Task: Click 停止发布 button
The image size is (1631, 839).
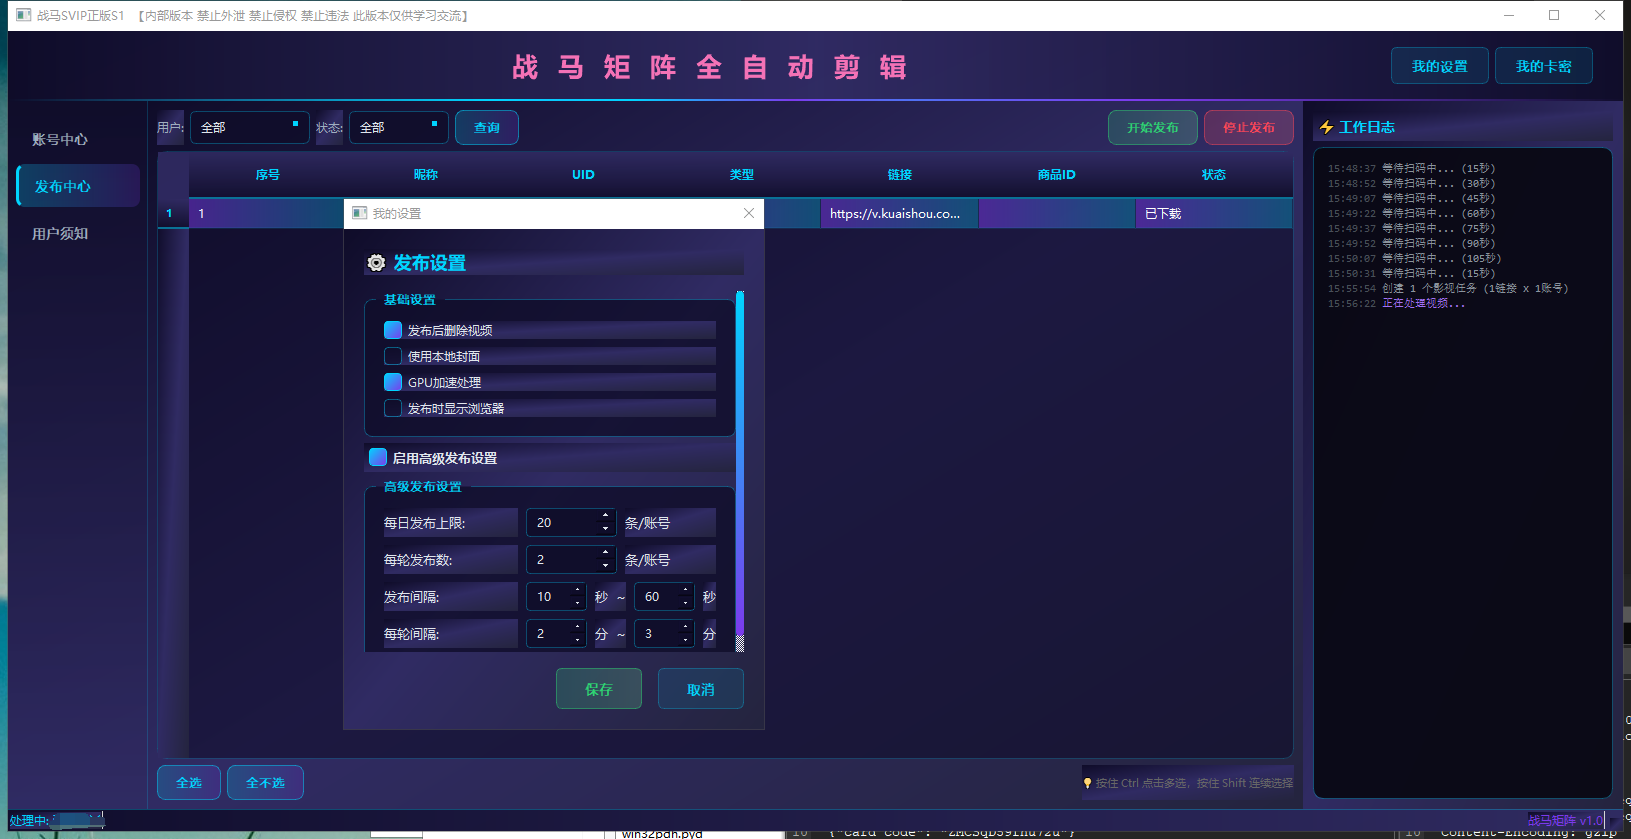Action: click(1248, 127)
